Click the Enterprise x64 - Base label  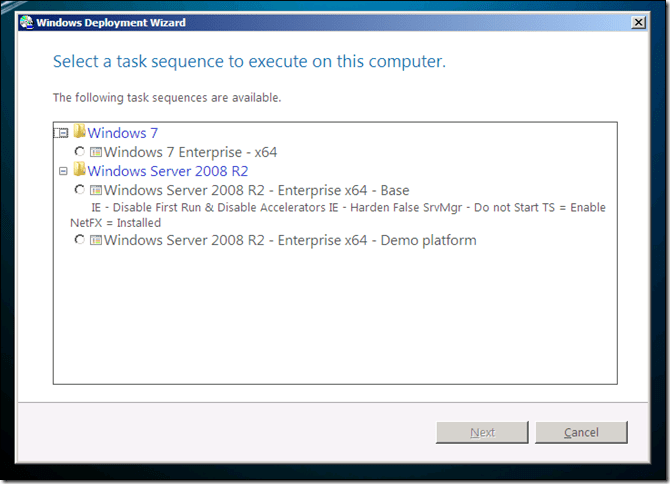tap(256, 190)
